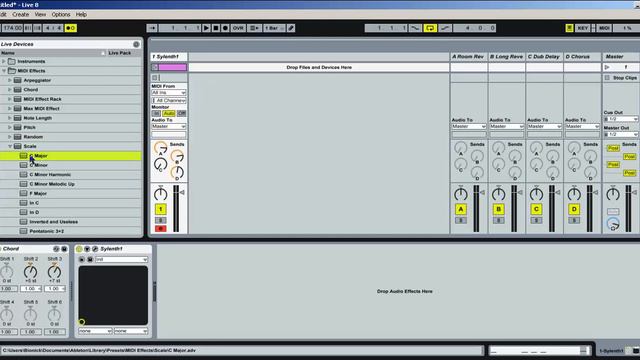The image size is (640, 360).
Task: Collapse the Scale device presets
Action: click(x=10, y=146)
